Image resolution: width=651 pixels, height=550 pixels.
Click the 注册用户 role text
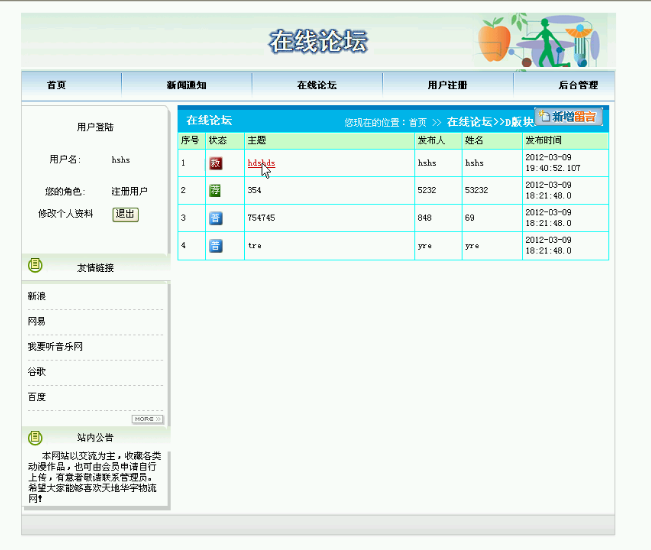[129, 191]
